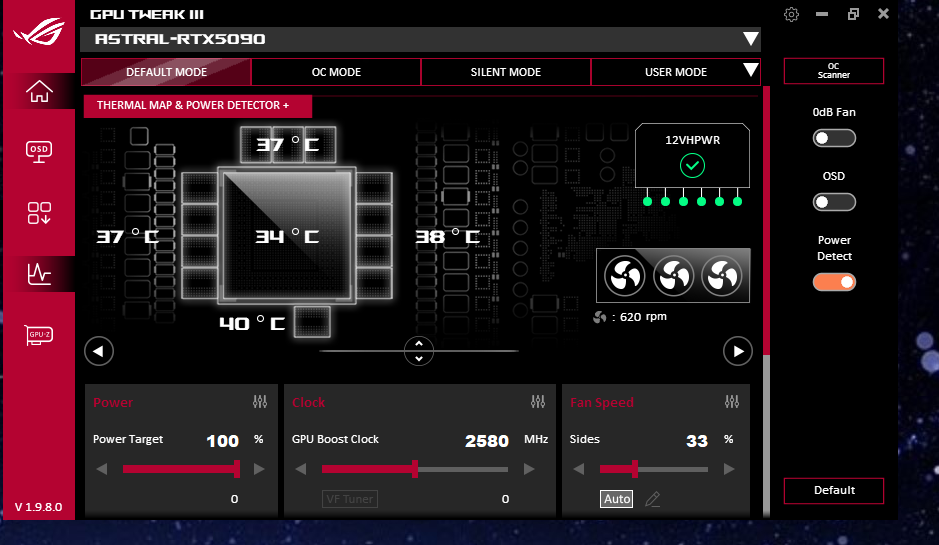Screen dimensions: 939x545
Task: Adjust the GPU Boost Clock slider
Action: 414,469
